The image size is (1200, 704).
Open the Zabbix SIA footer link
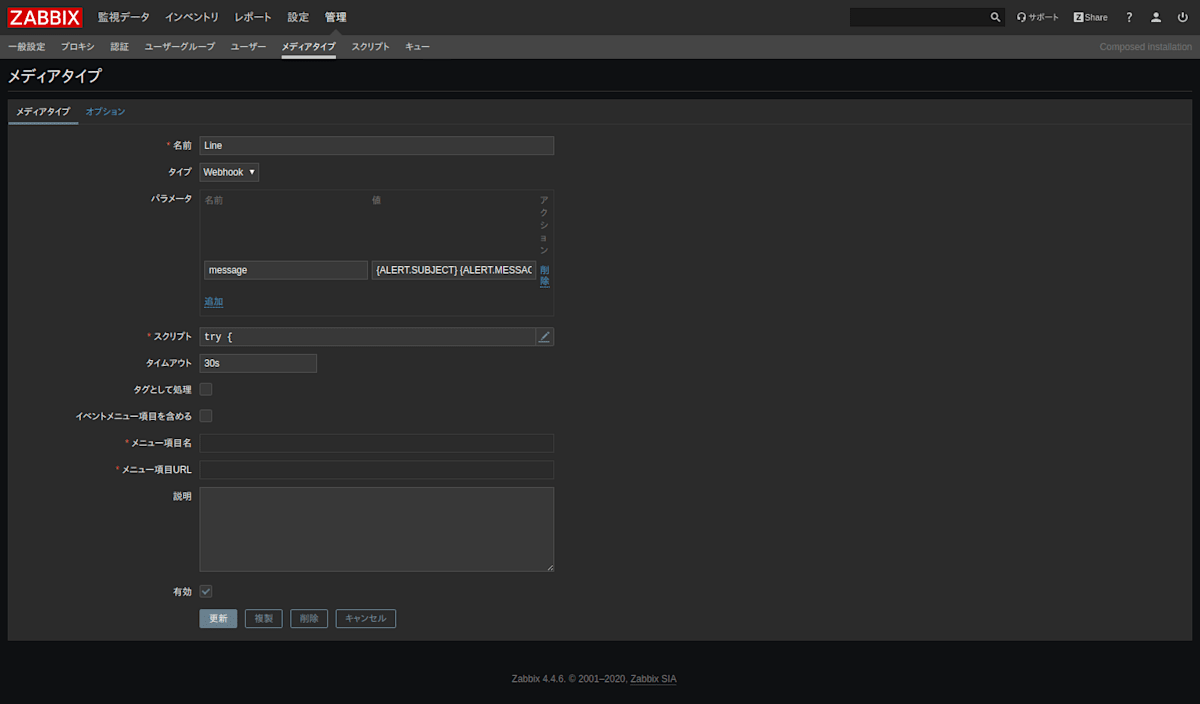pos(653,679)
